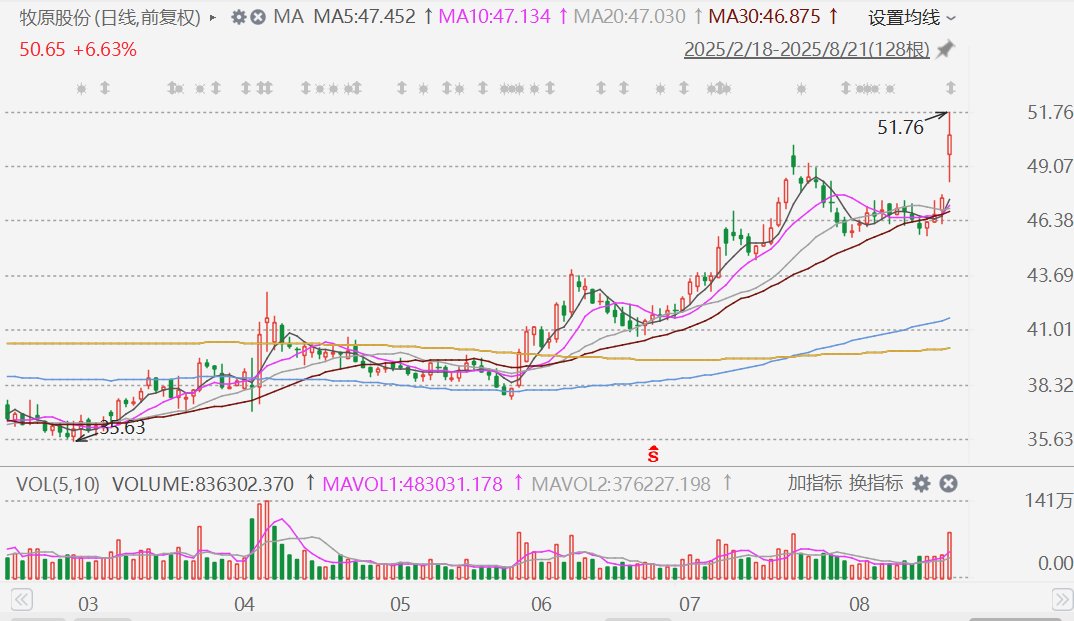This screenshot has height=621, width=1074.
Task: Click VOLUME:836302.370 value
Action: click(x=203, y=484)
